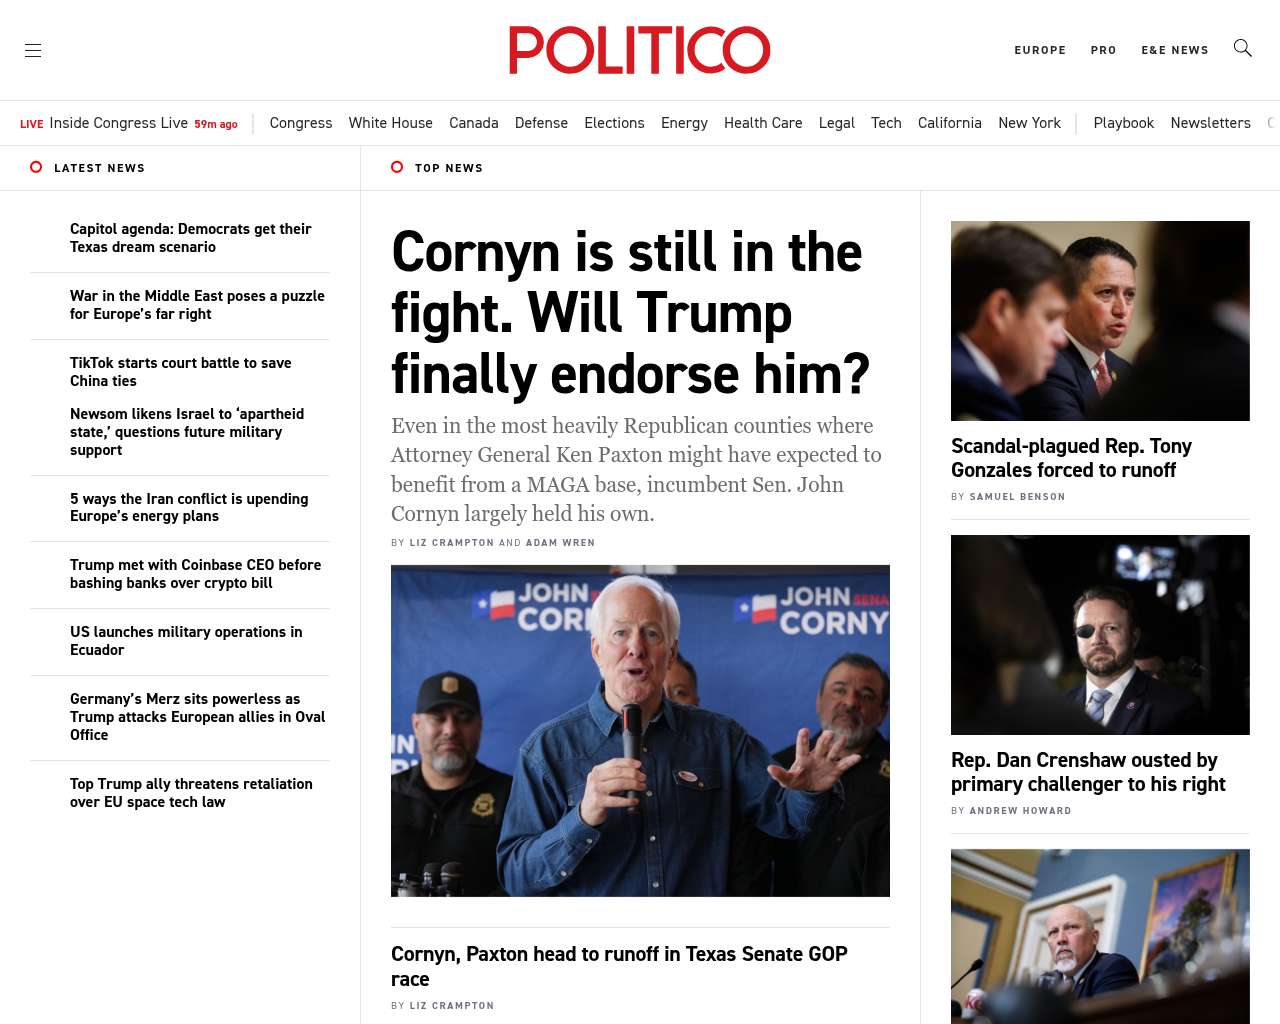Select the Congress nav item

point(301,123)
